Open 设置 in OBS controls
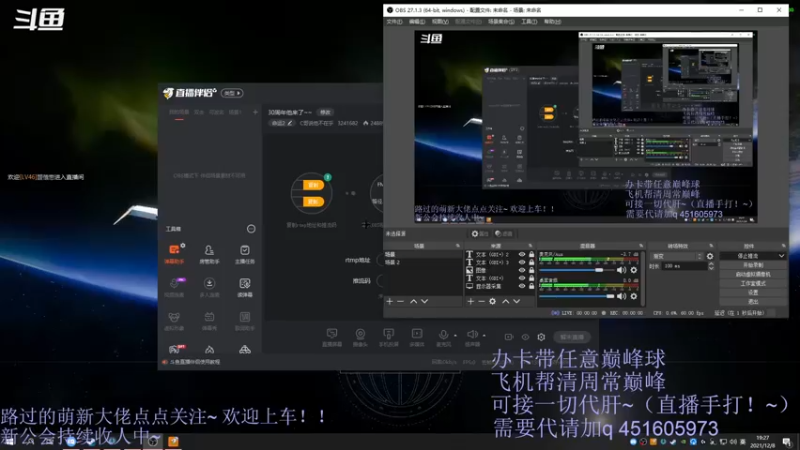Screen dimensions: 800x450 [753, 293]
